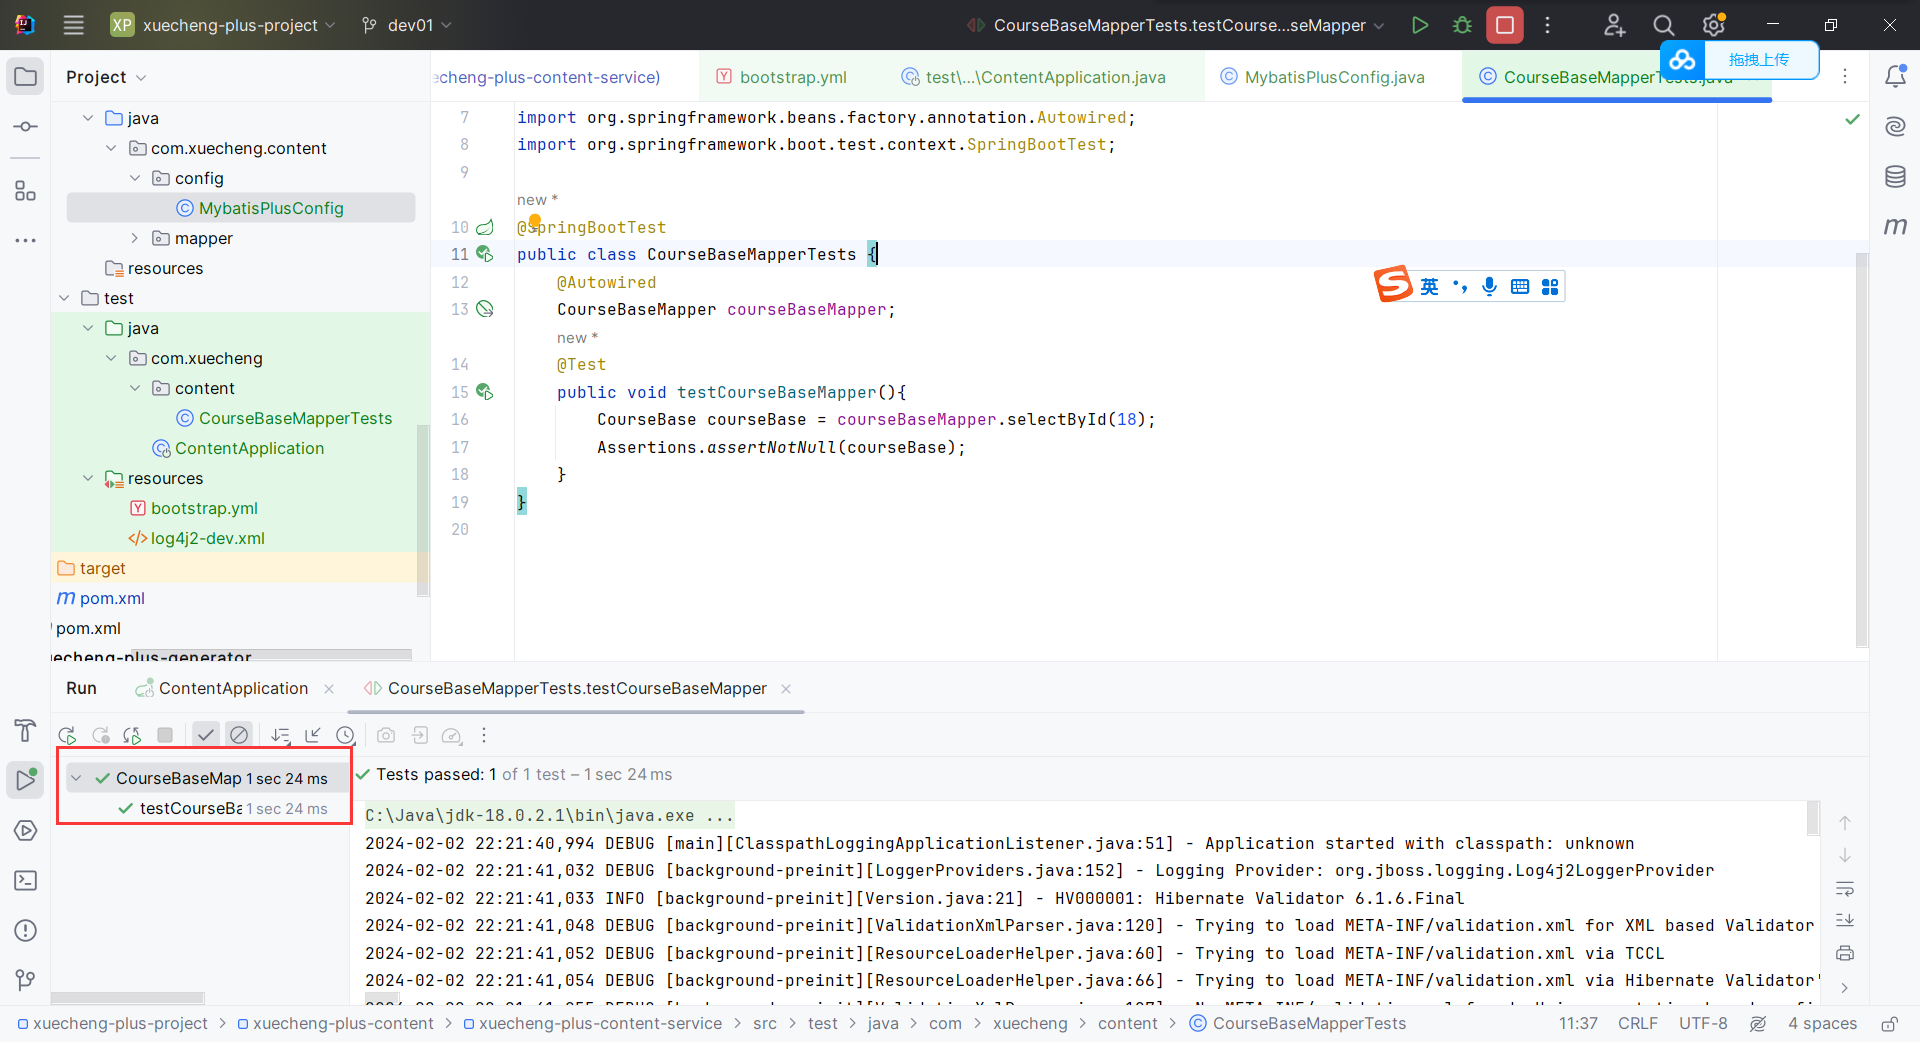Run the current test configuration
The image size is (1920, 1042).
1419,25
